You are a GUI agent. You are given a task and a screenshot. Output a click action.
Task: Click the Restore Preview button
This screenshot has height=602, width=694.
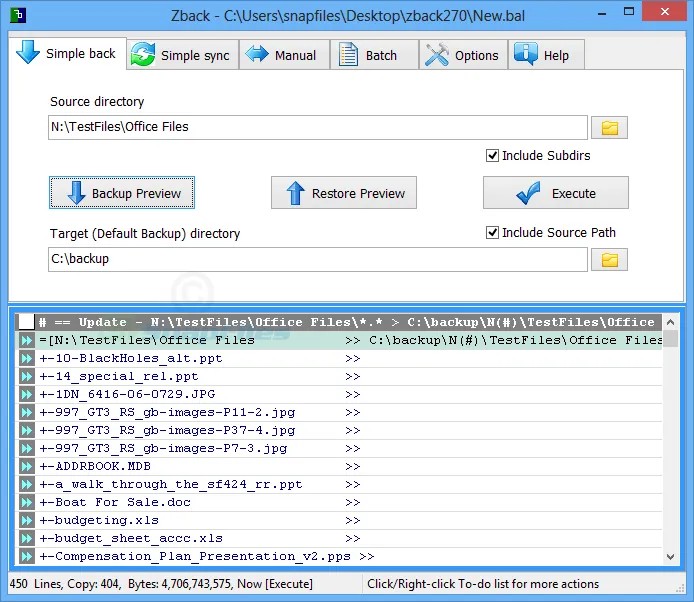[344, 193]
